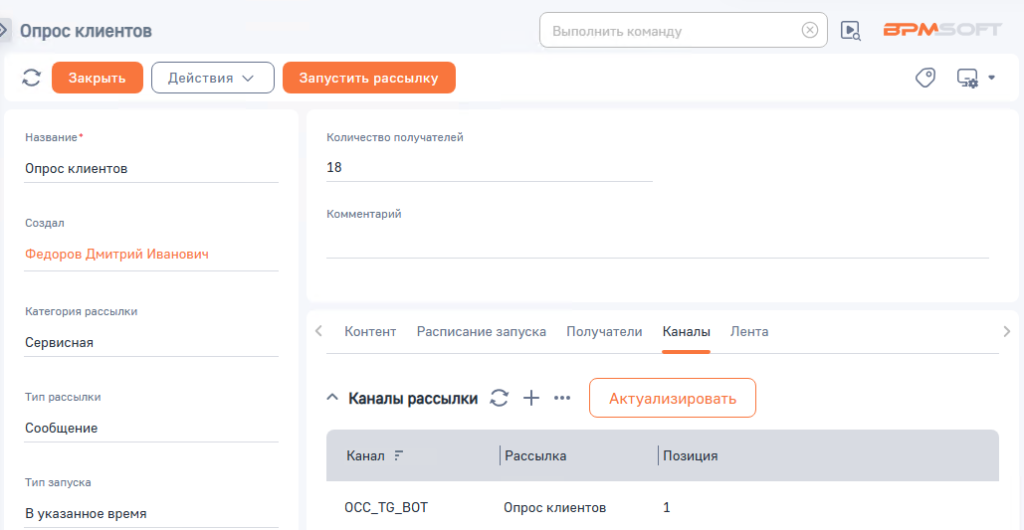This screenshot has width=1024, height=530.
Task: Collapse the Каналы рассылки section
Action: (332, 398)
